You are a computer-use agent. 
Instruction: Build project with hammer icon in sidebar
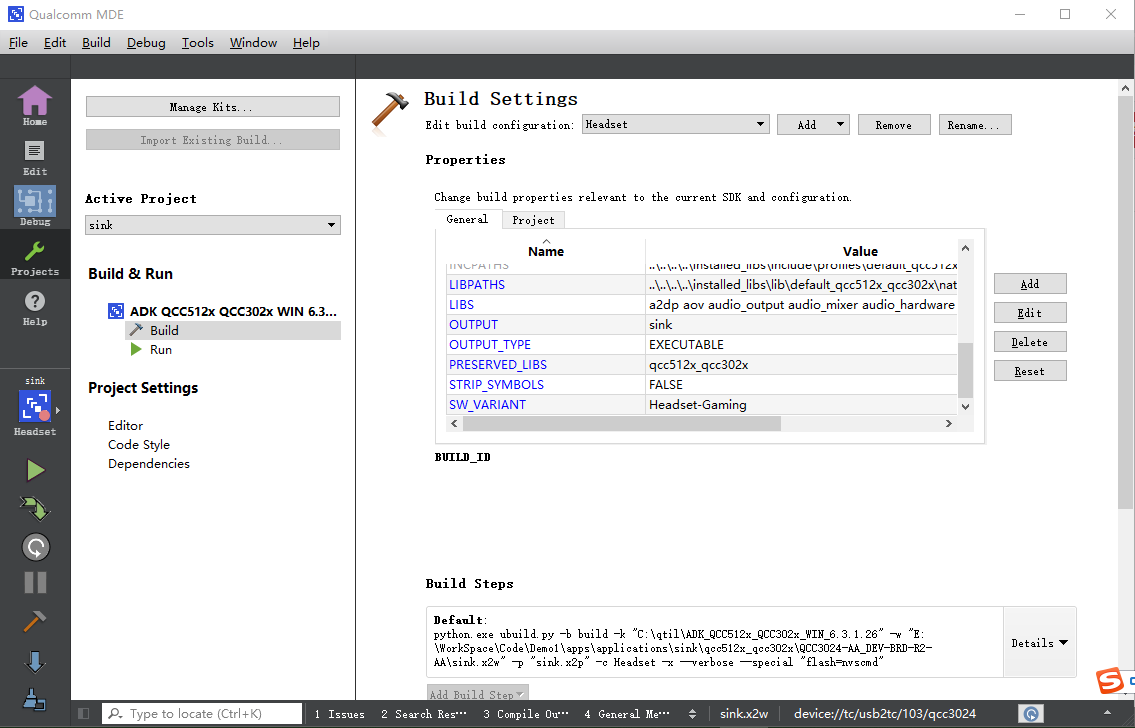35,621
